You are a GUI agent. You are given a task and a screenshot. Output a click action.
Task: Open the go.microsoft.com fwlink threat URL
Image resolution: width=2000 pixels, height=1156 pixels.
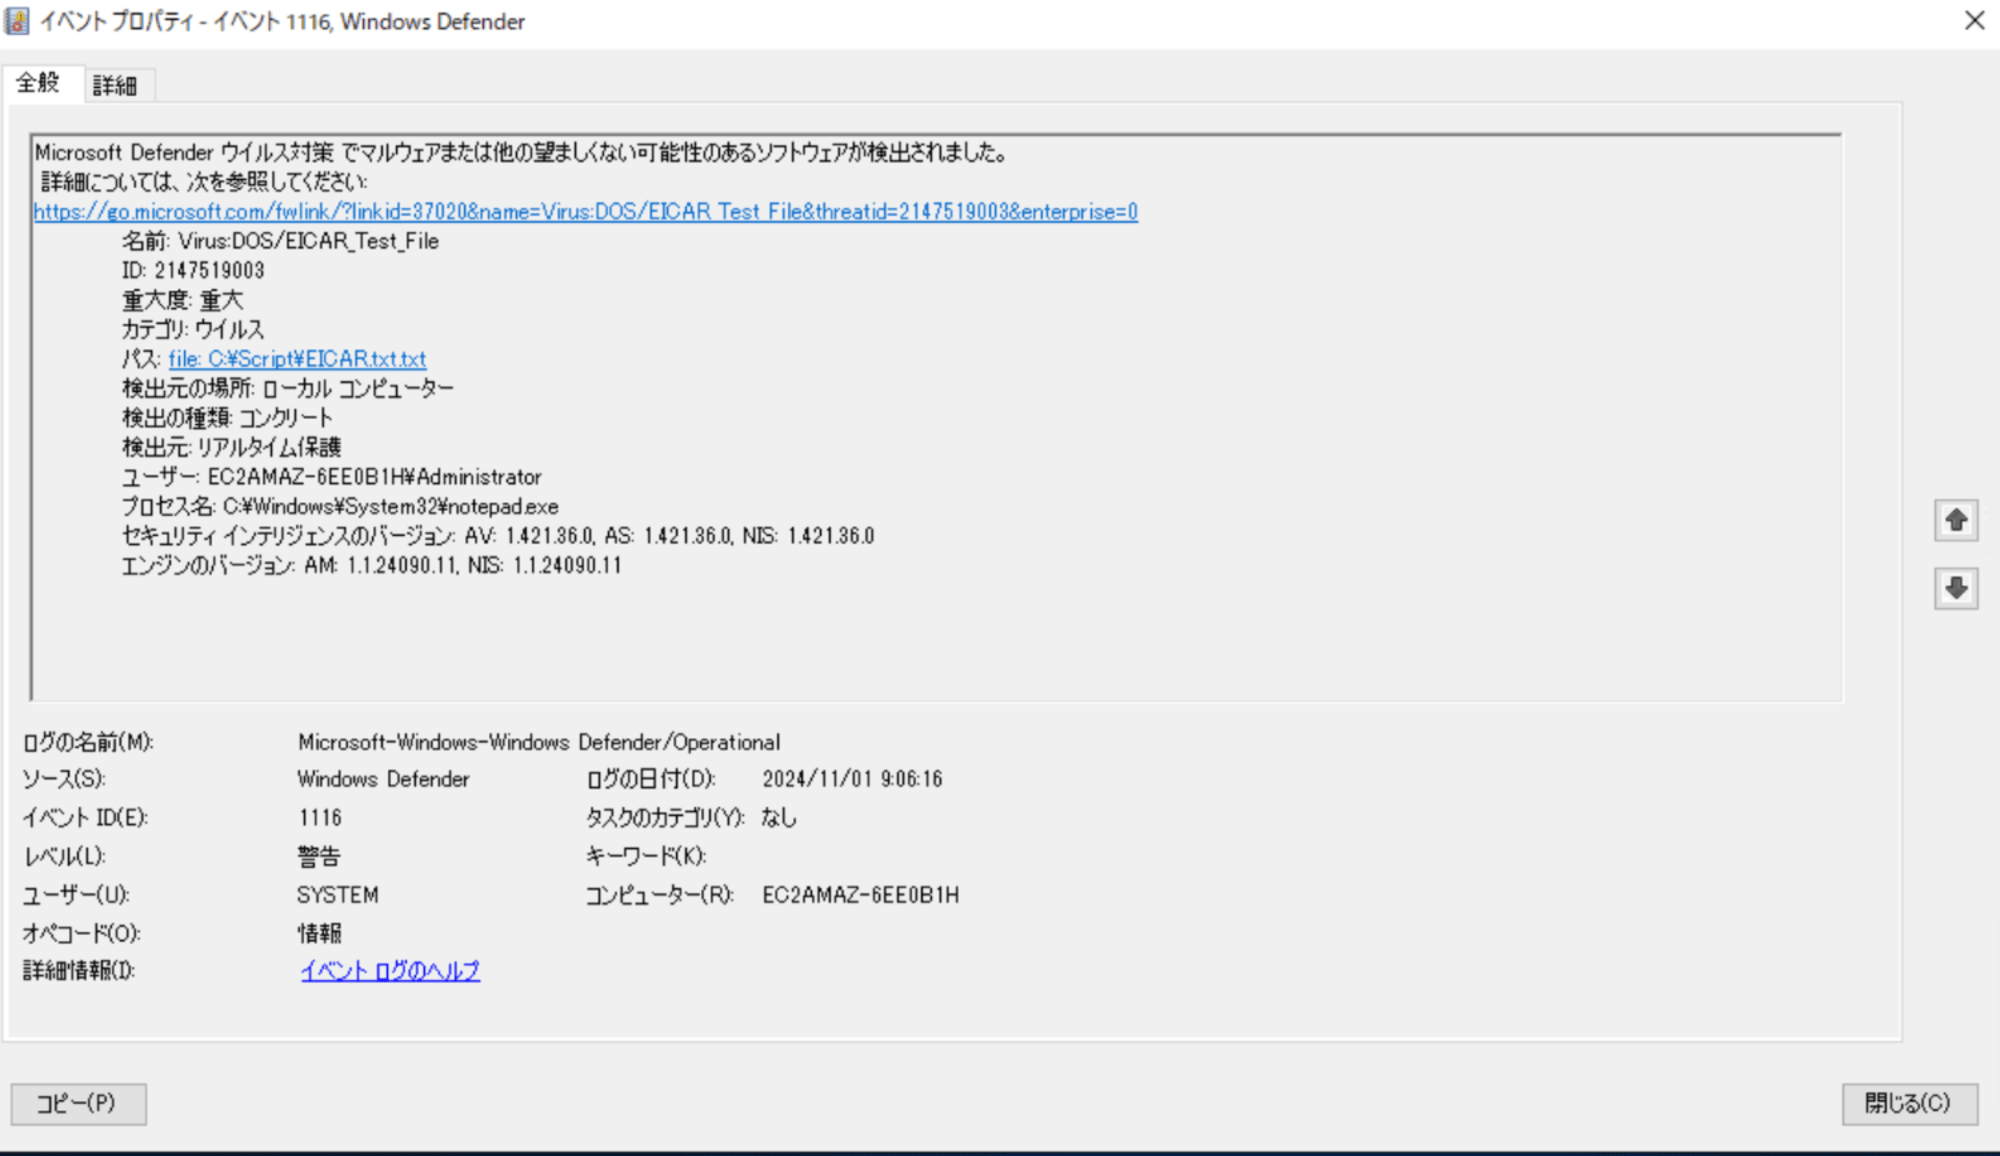[586, 212]
